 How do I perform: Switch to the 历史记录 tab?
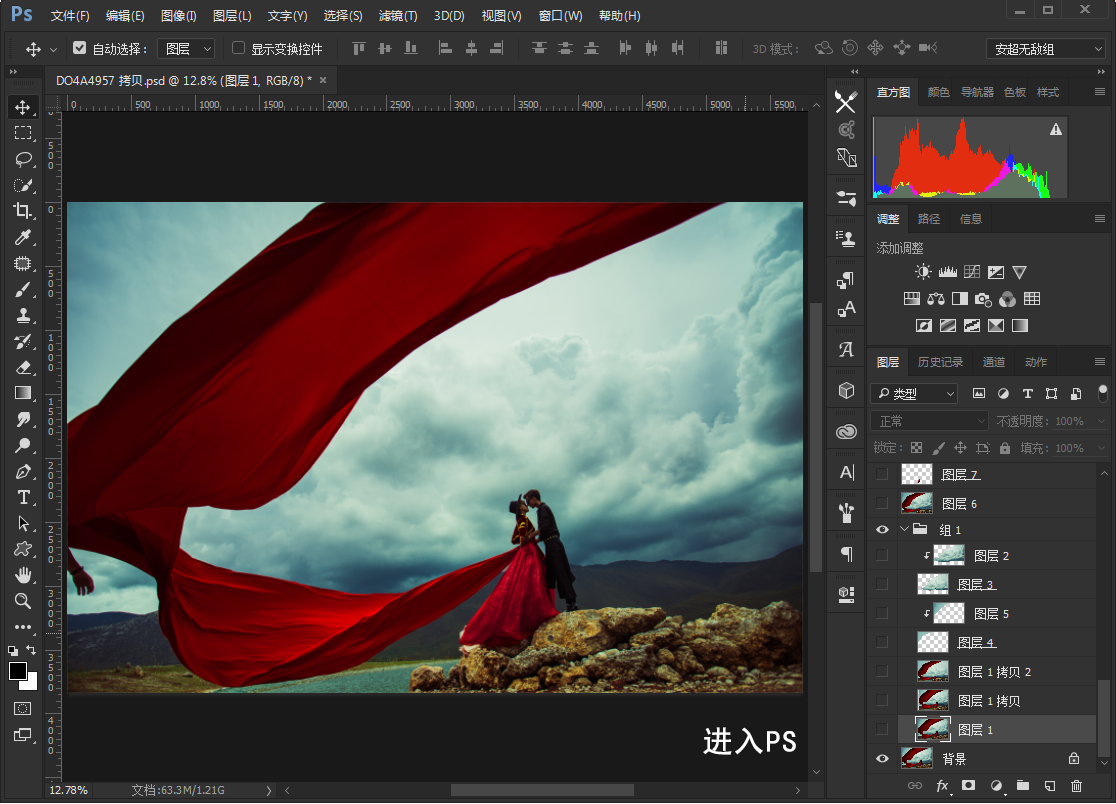click(940, 362)
